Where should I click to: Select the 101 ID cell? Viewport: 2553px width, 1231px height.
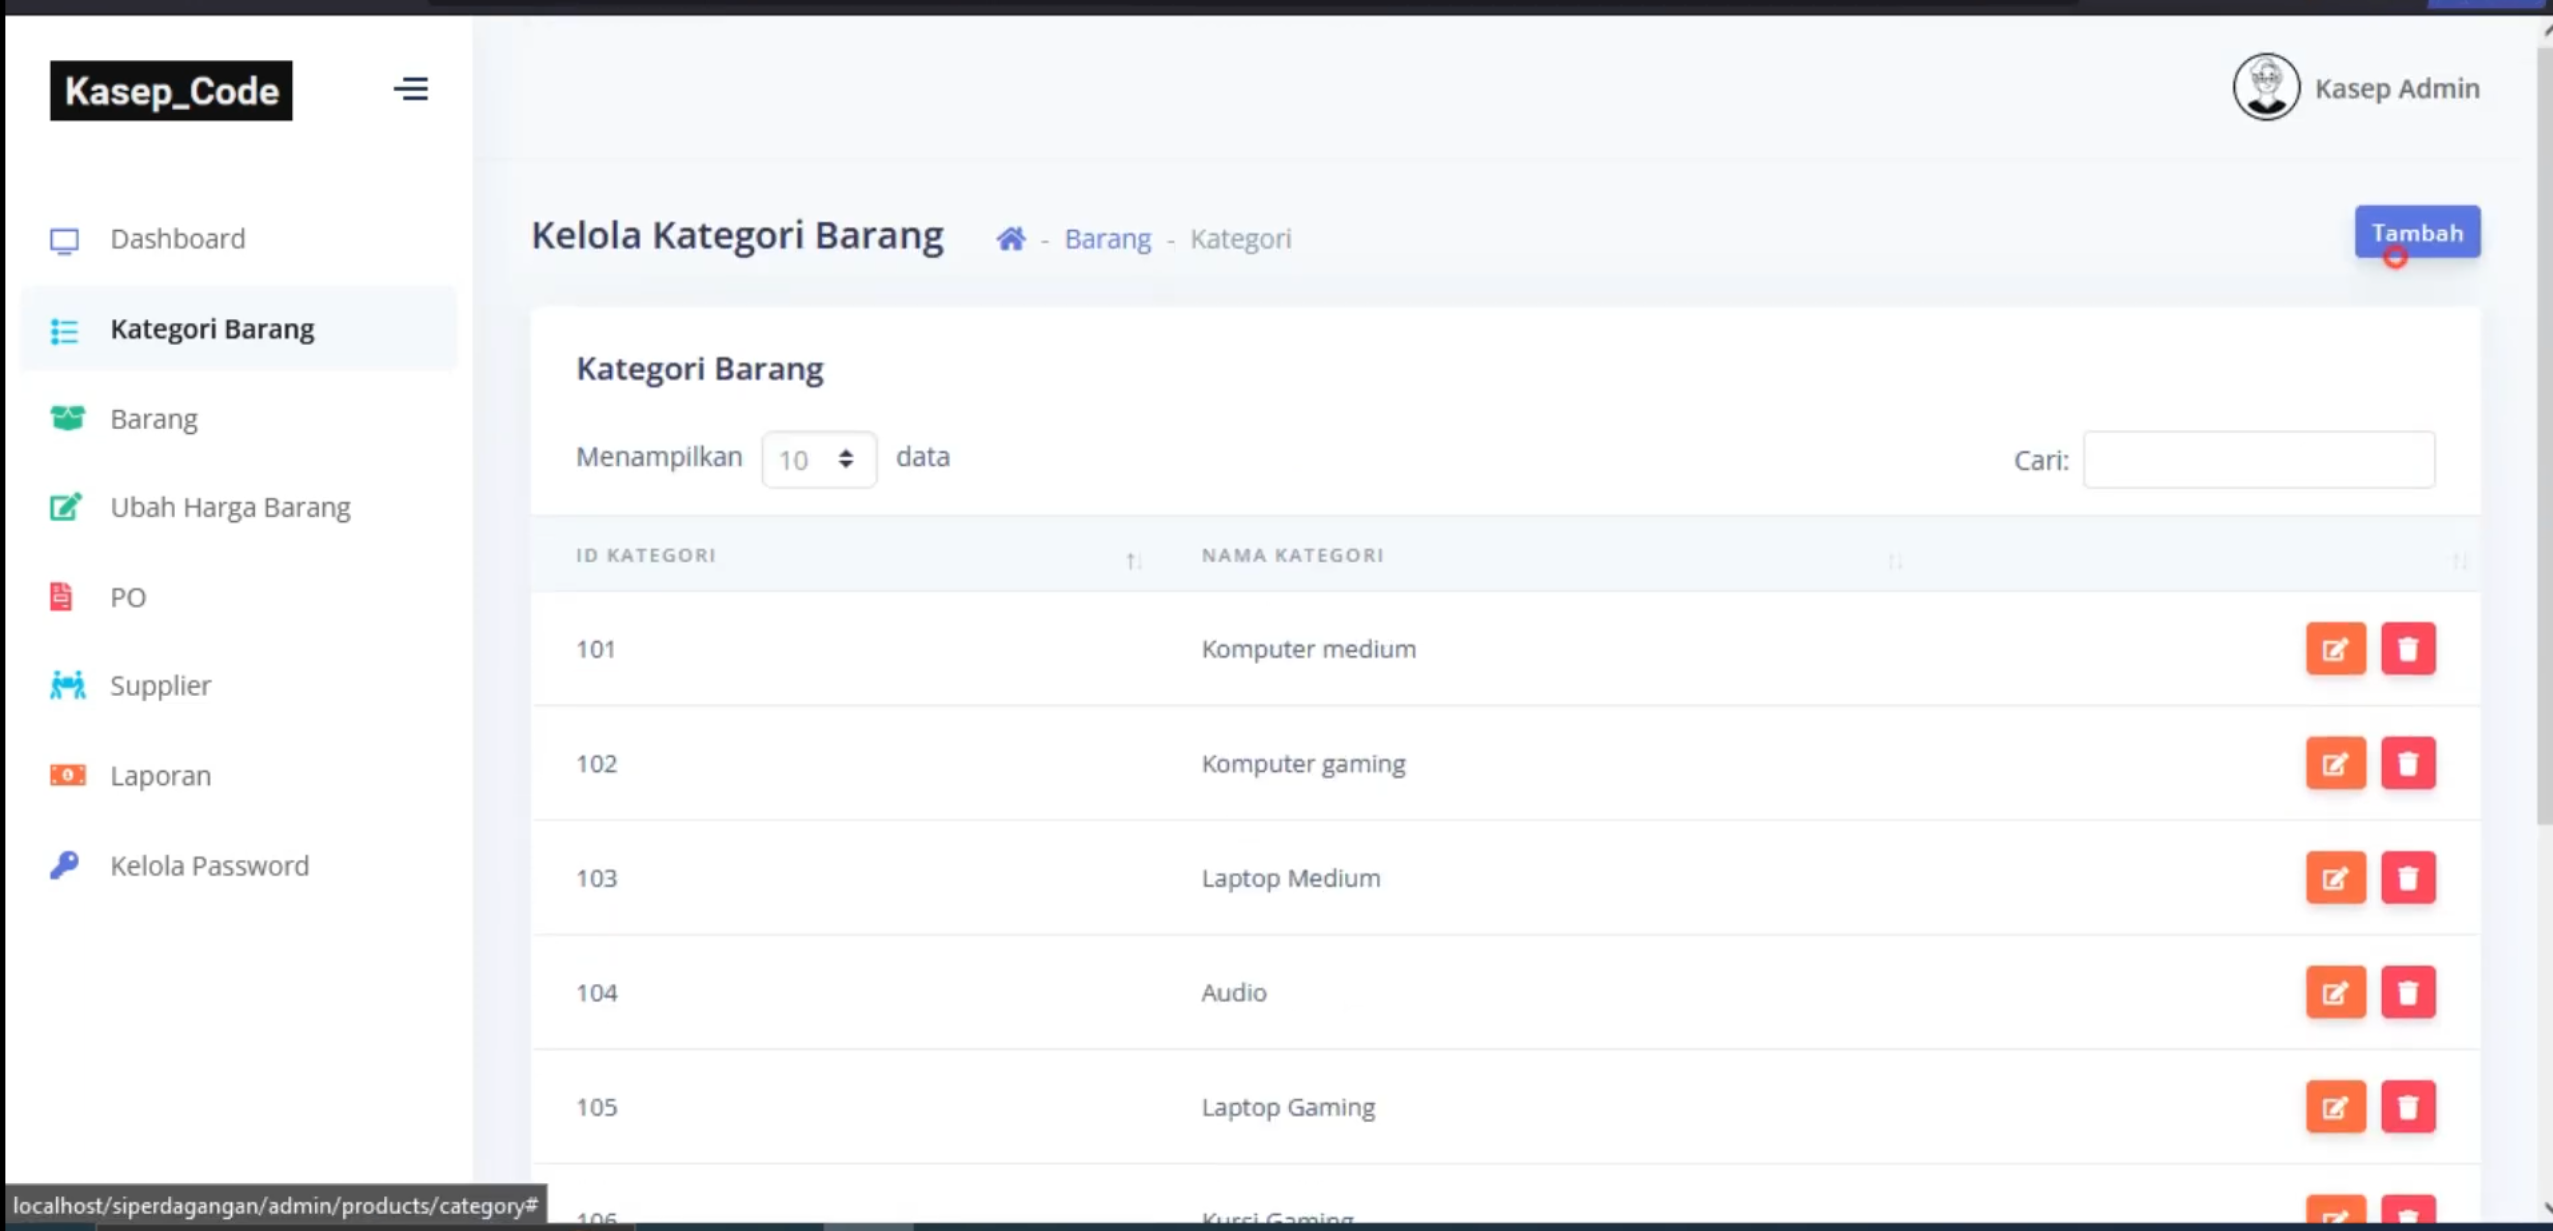coord(596,649)
